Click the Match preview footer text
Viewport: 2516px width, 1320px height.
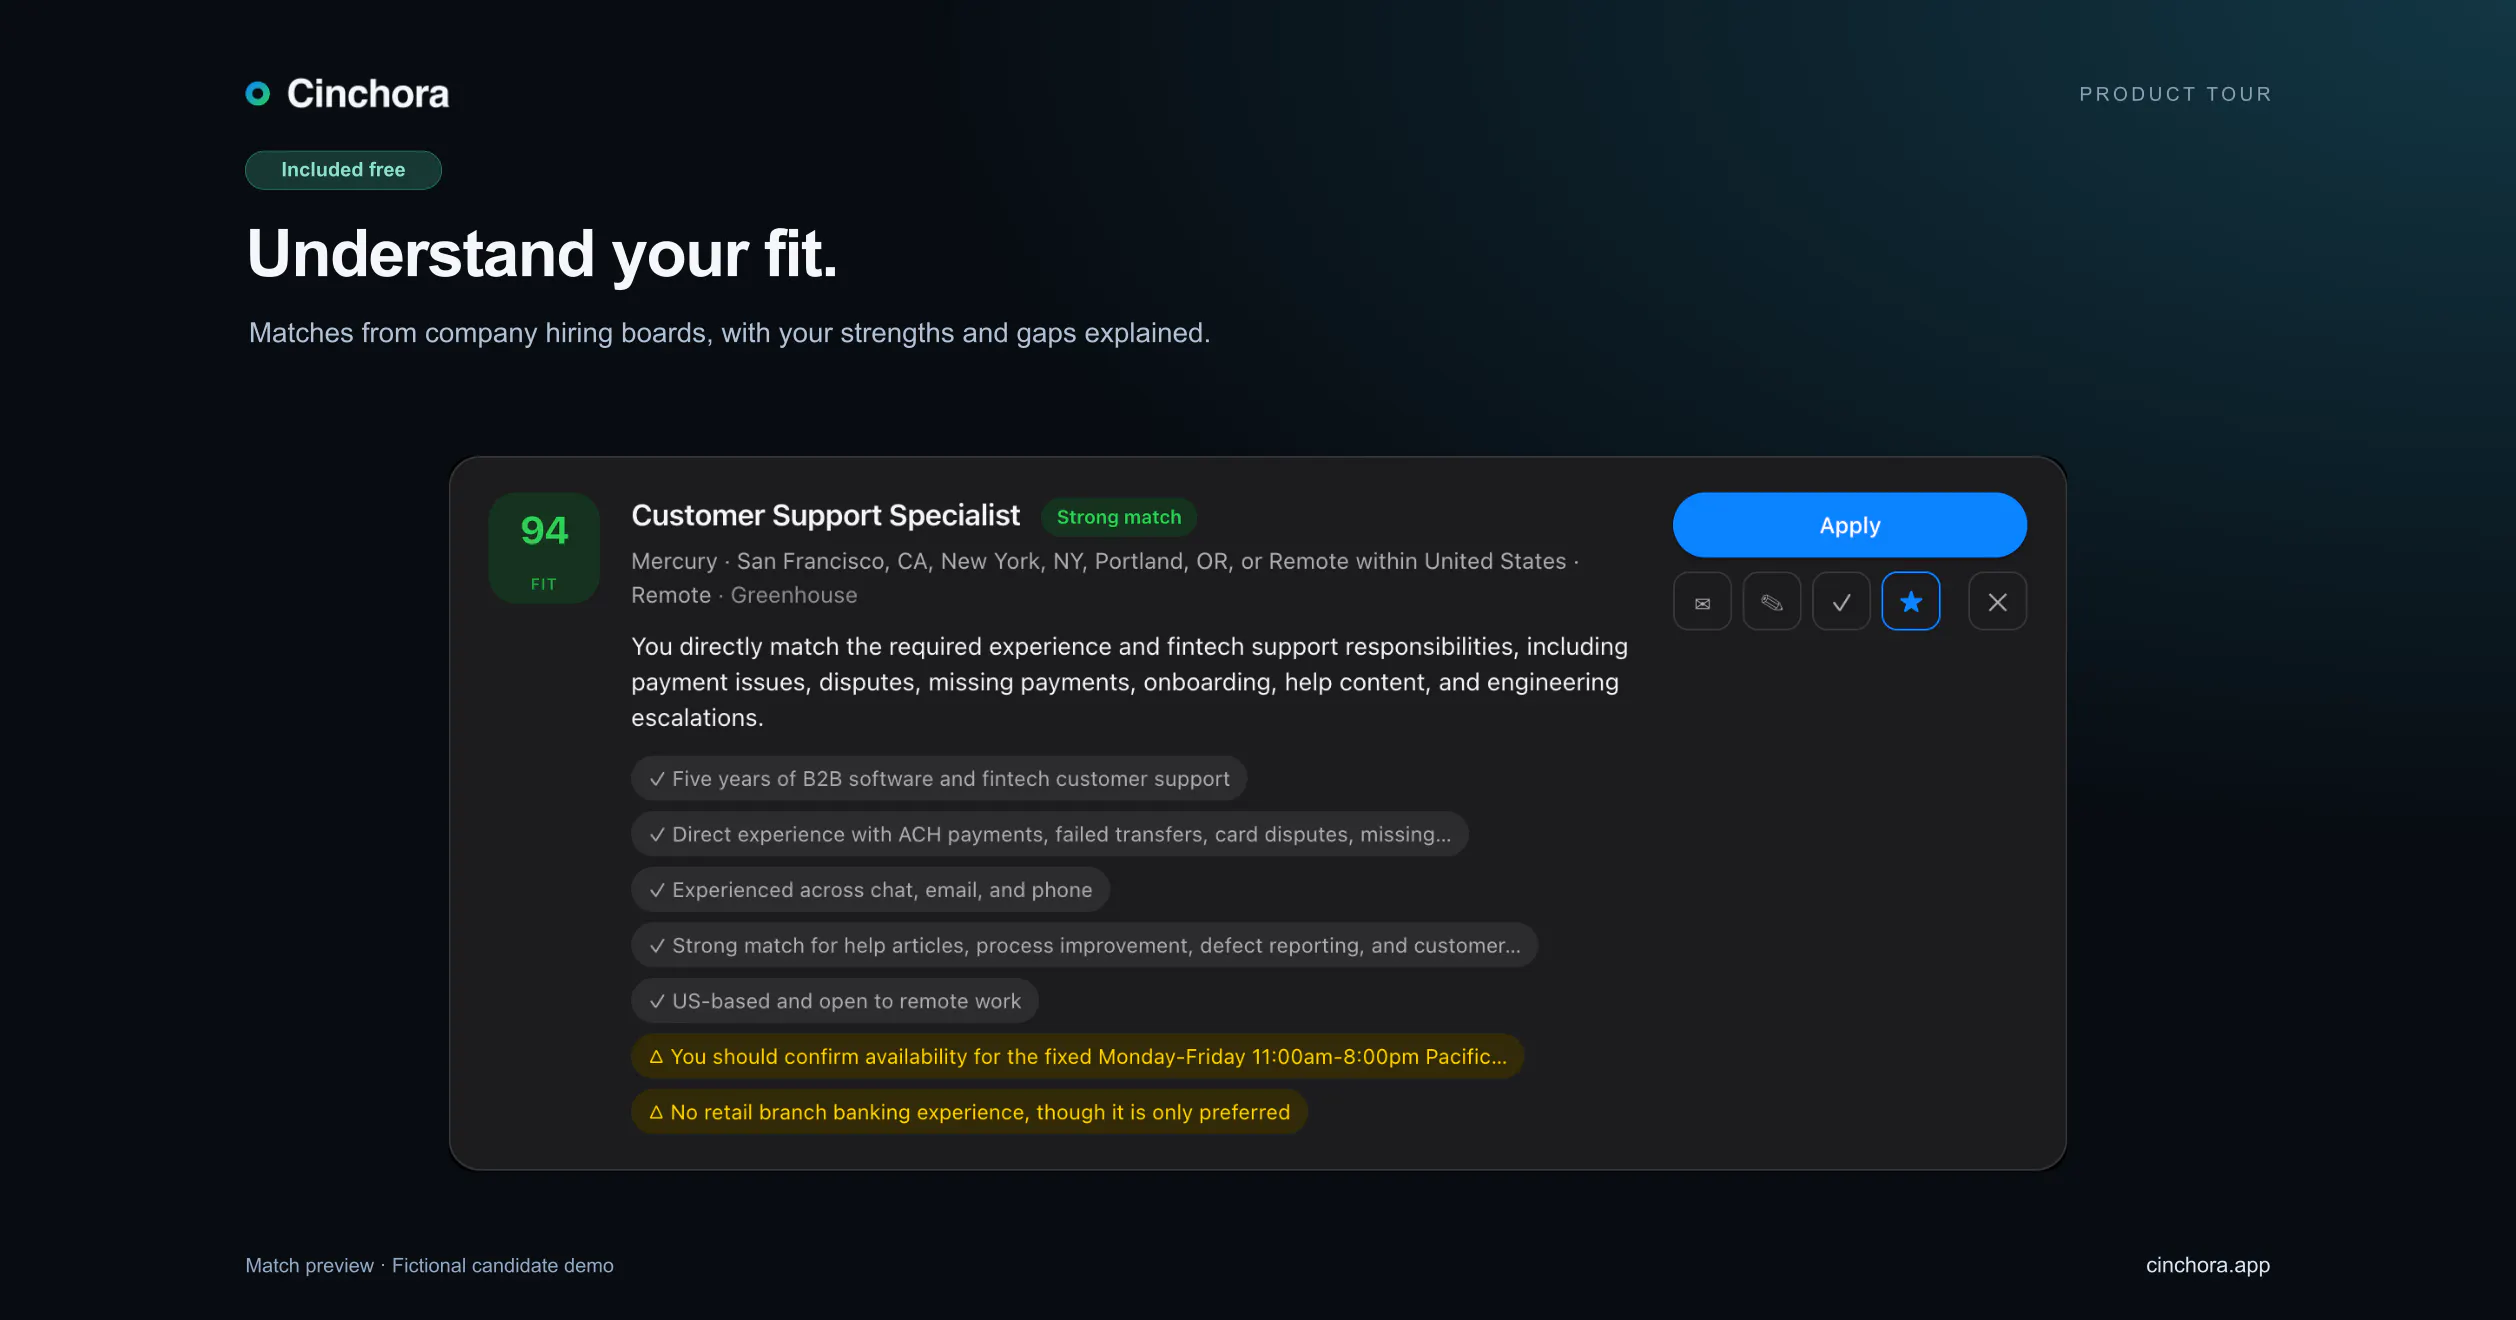coord(429,1265)
